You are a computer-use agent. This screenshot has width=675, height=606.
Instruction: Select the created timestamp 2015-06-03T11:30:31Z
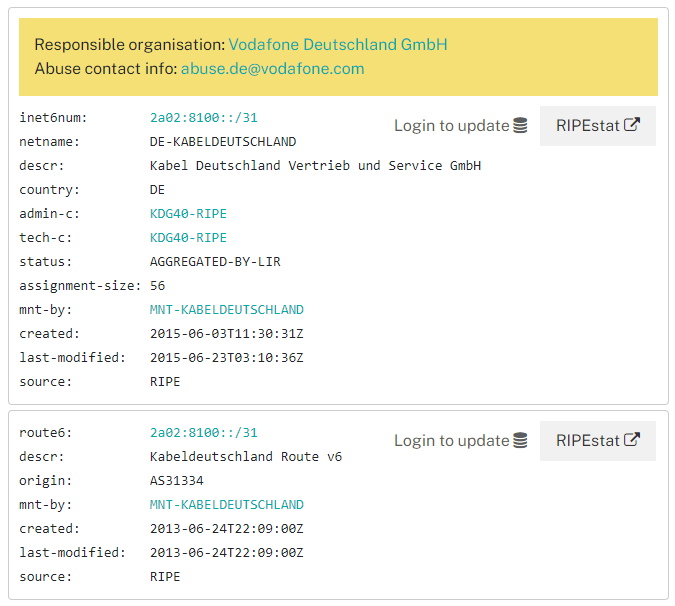pos(226,334)
